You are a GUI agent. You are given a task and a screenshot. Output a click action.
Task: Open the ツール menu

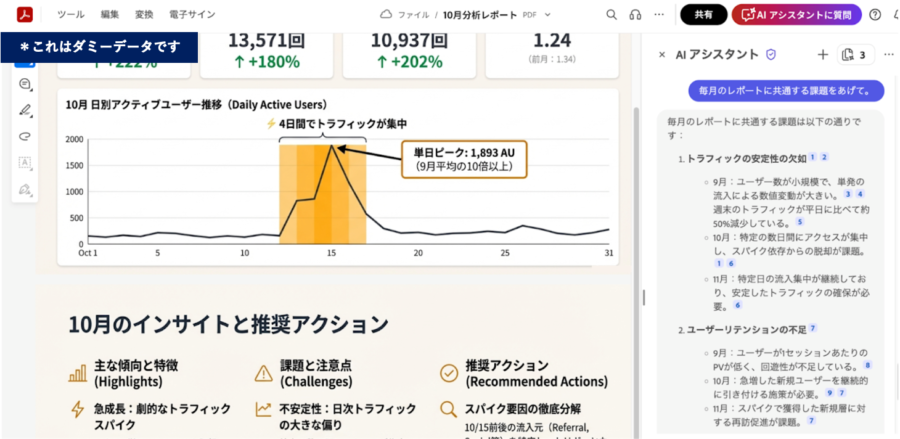[71, 15]
